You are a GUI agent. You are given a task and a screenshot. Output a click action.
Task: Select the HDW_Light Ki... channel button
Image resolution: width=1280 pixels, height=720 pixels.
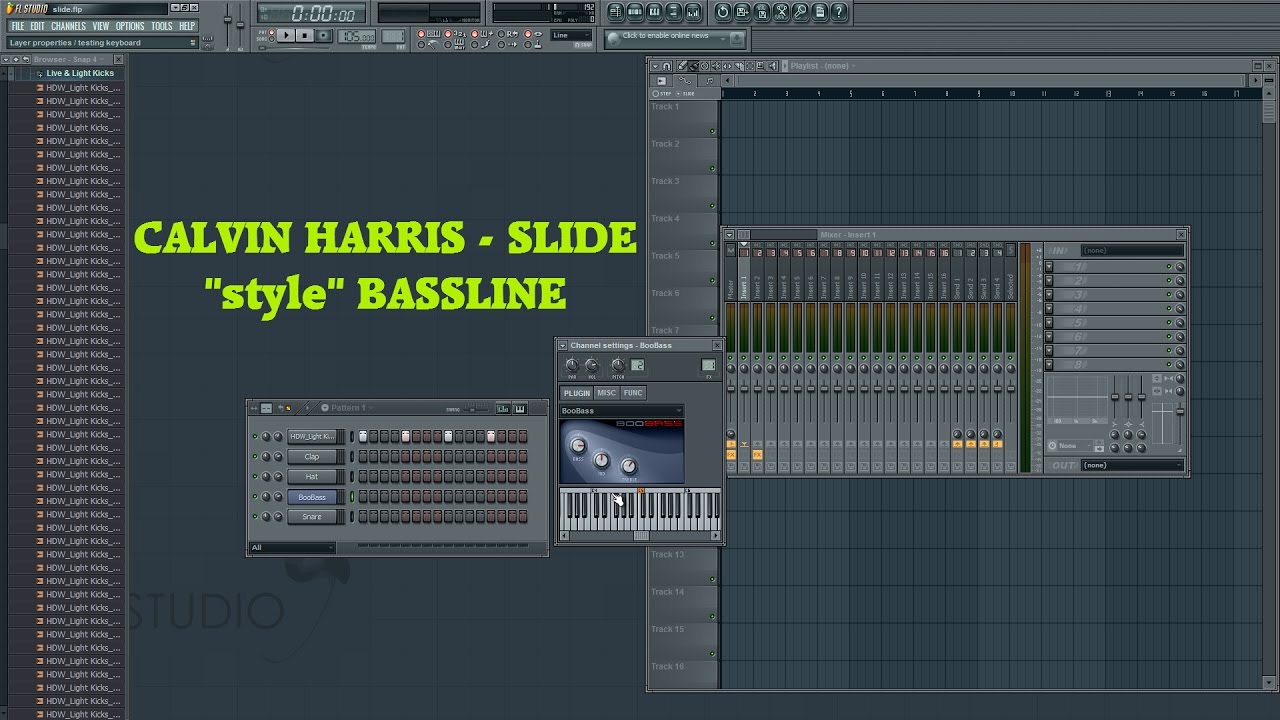pyautogui.click(x=312, y=436)
